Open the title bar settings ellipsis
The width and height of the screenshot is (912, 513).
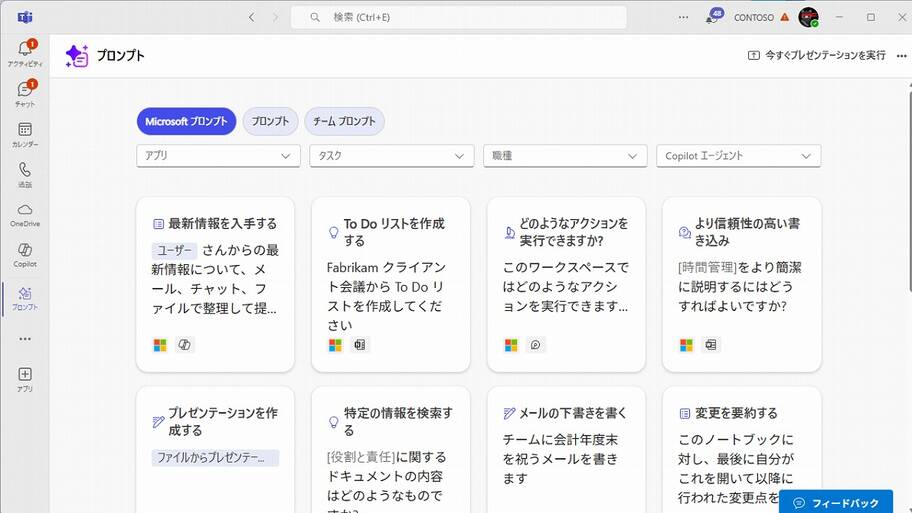click(x=683, y=17)
